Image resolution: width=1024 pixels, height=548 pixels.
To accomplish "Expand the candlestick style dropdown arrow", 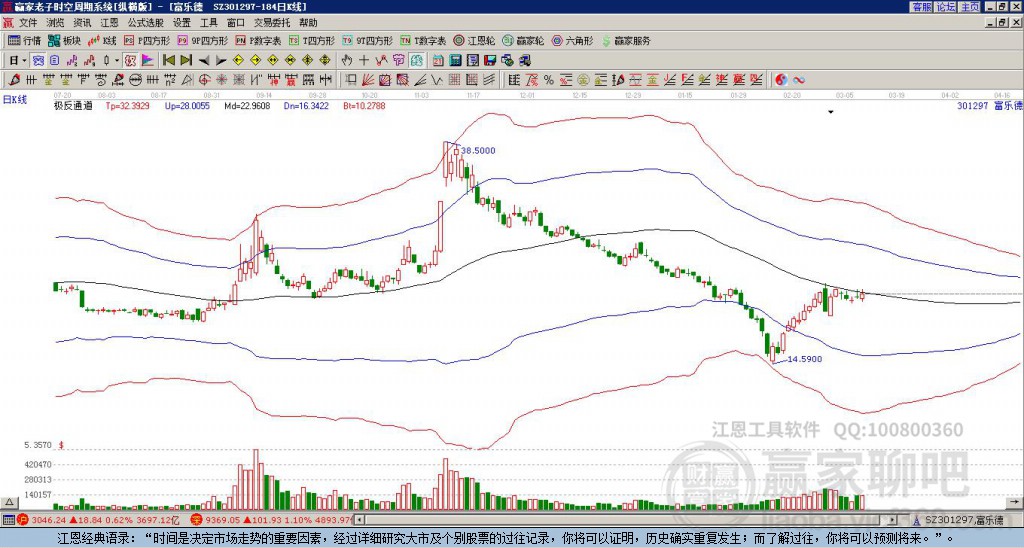I will point(117,61).
